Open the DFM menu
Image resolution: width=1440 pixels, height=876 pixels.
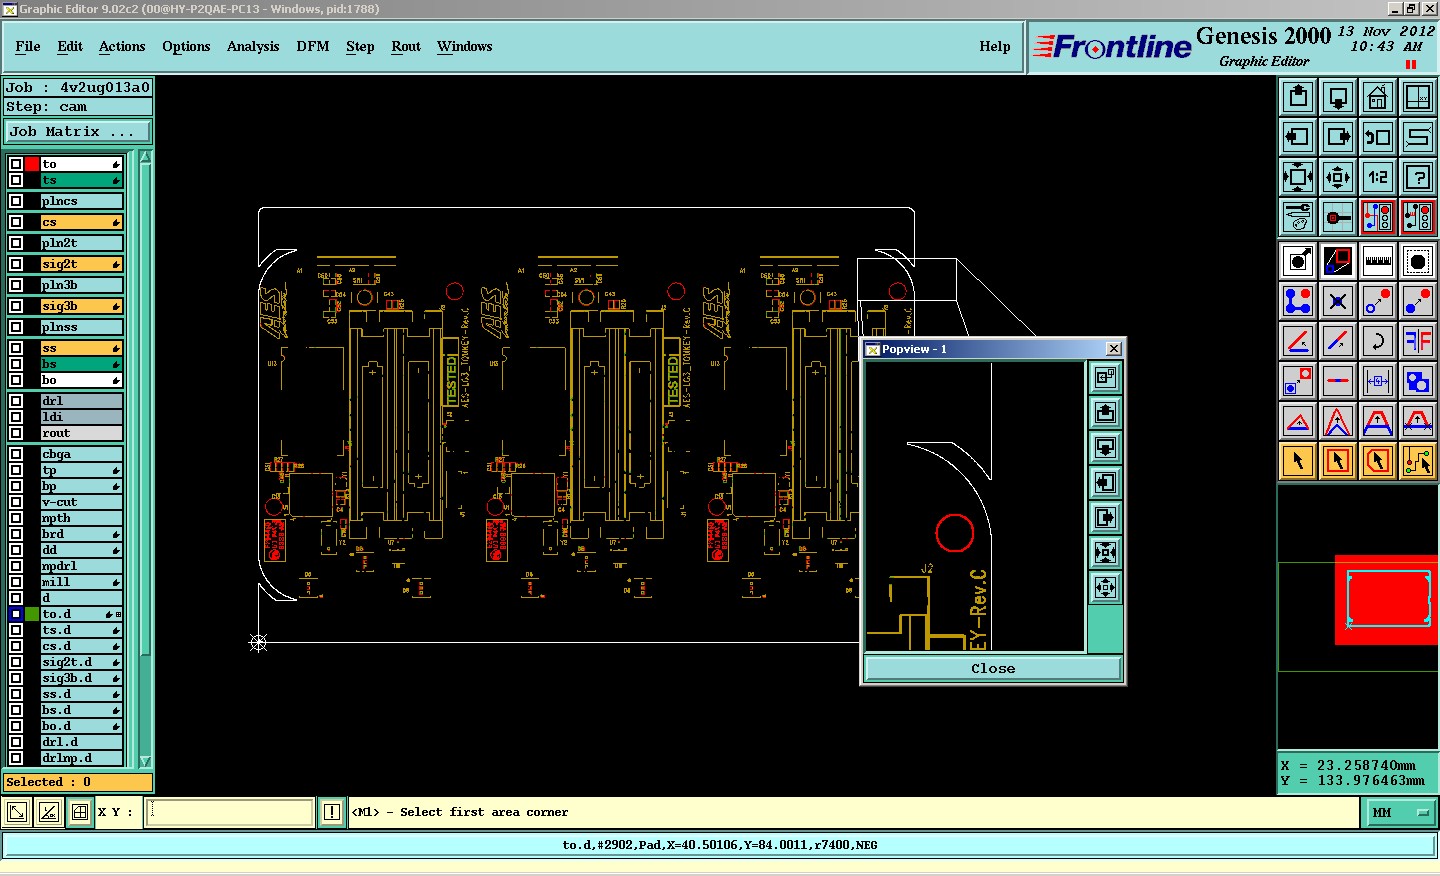pos(313,46)
